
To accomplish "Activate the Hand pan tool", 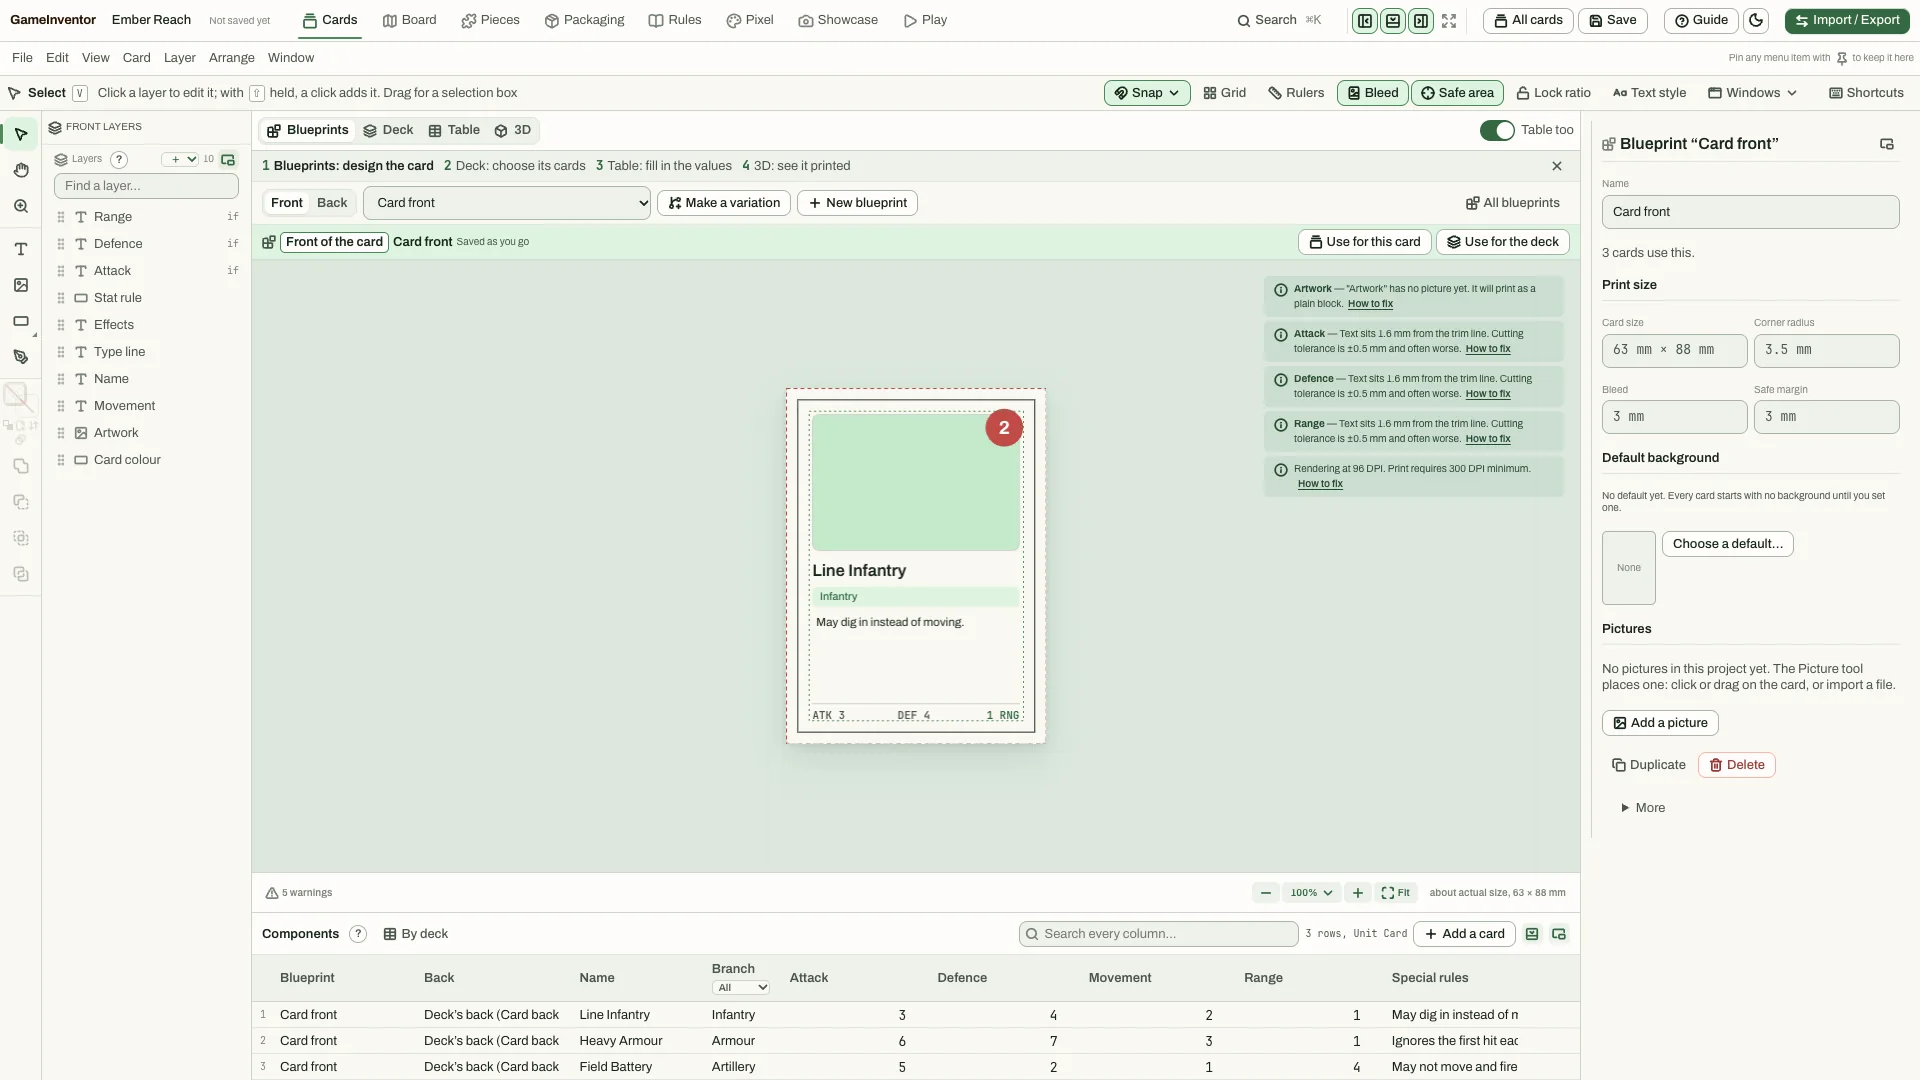I will click(21, 170).
